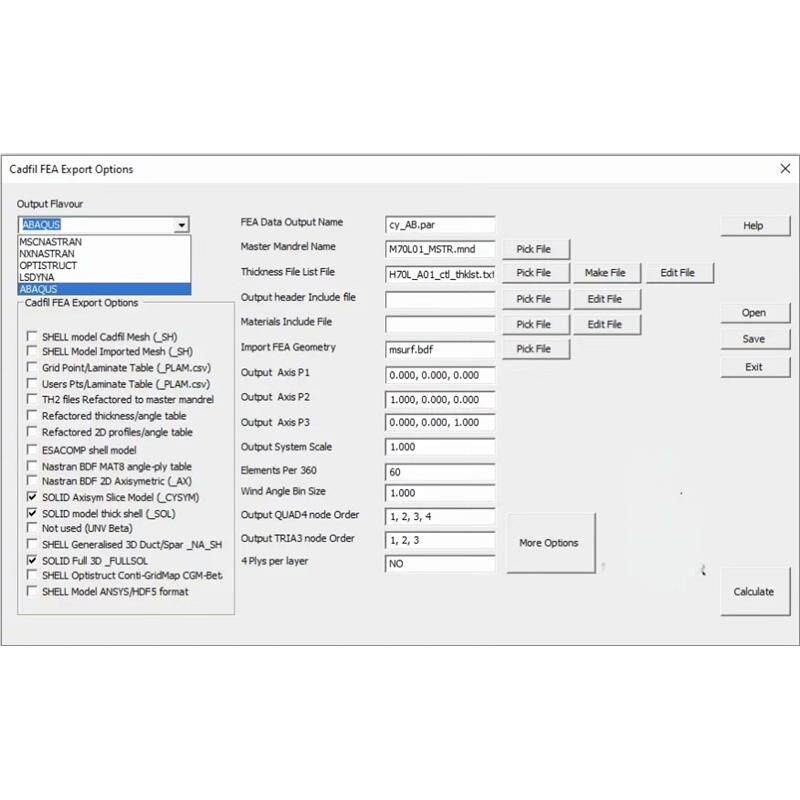Edit File for Materials Include File
Viewport: 800px width, 800px height.
point(607,324)
